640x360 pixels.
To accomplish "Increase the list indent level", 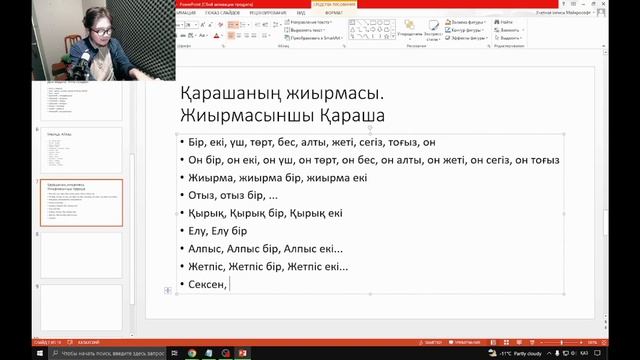I will click(x=266, y=25).
